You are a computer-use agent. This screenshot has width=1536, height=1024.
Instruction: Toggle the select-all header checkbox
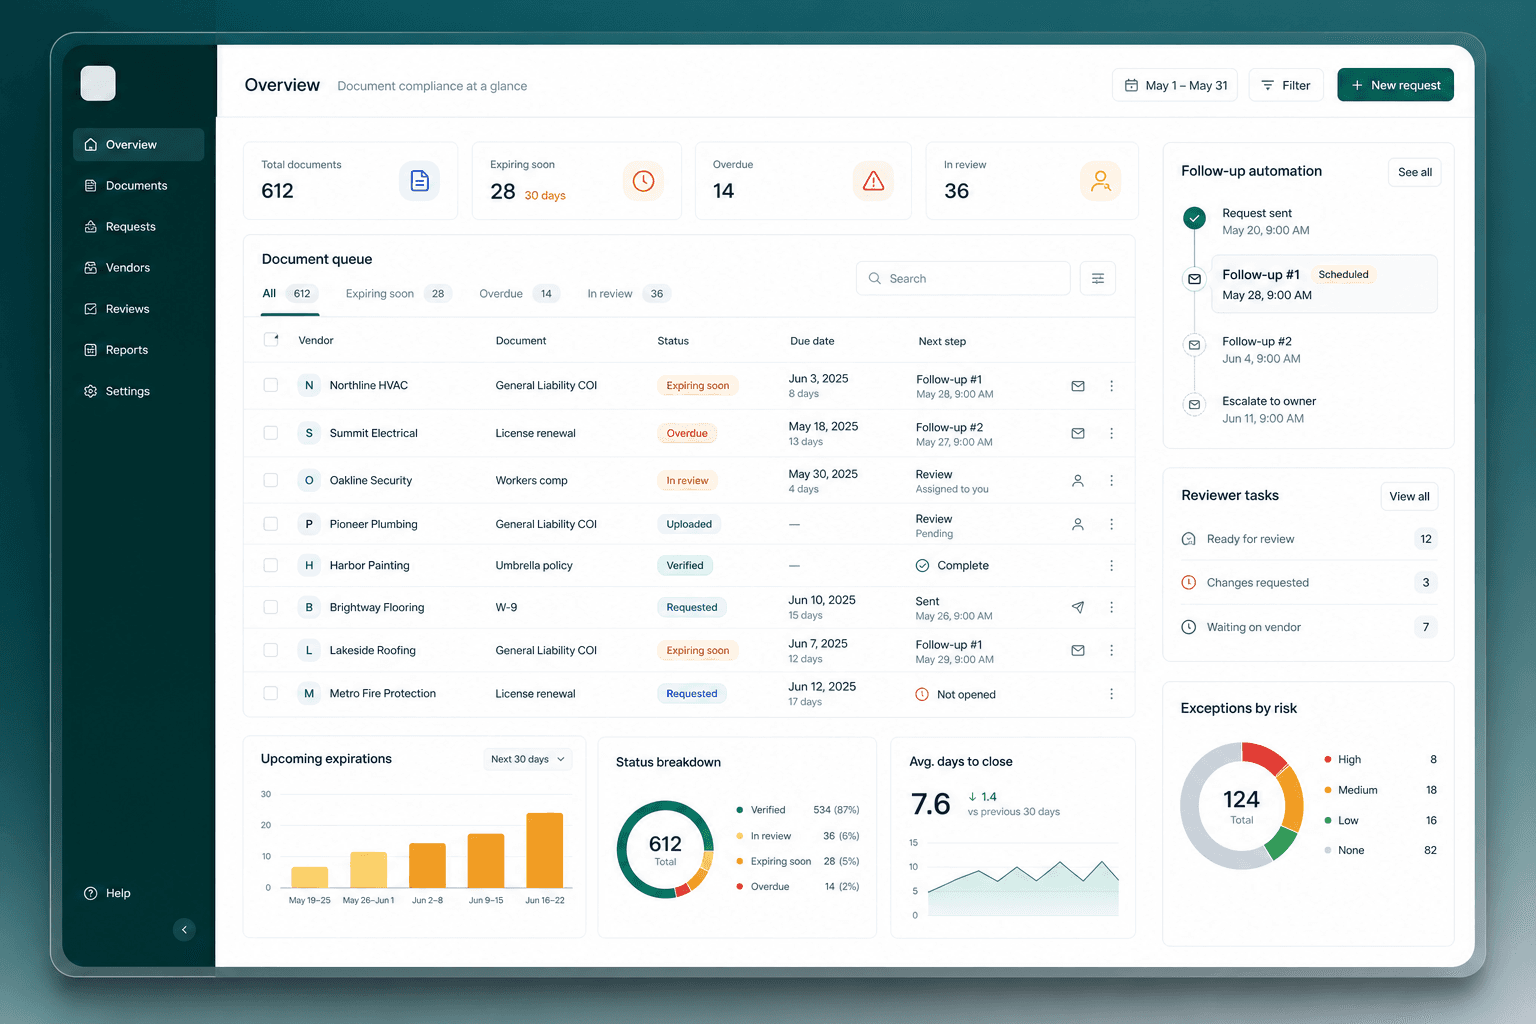point(271,340)
